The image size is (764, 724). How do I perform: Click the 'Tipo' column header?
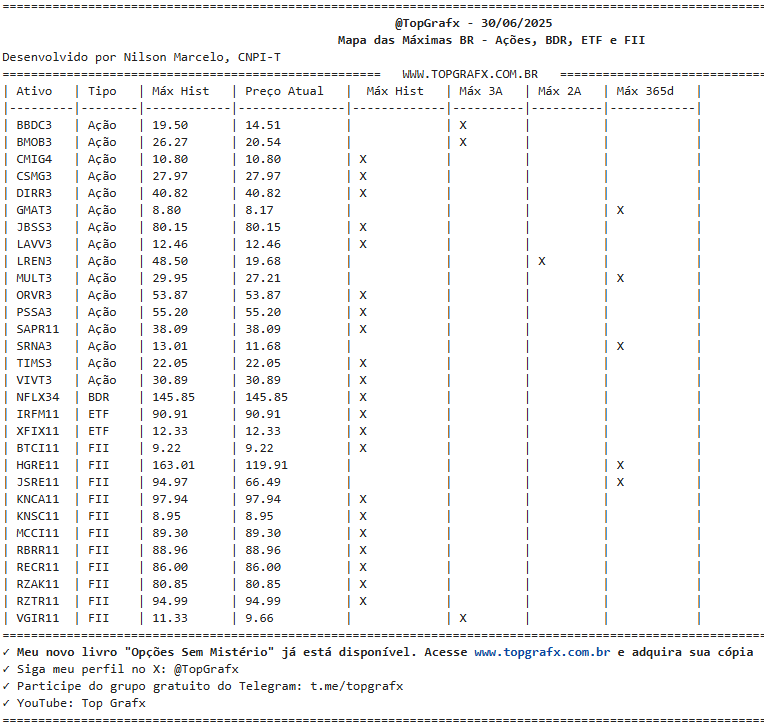102,92
